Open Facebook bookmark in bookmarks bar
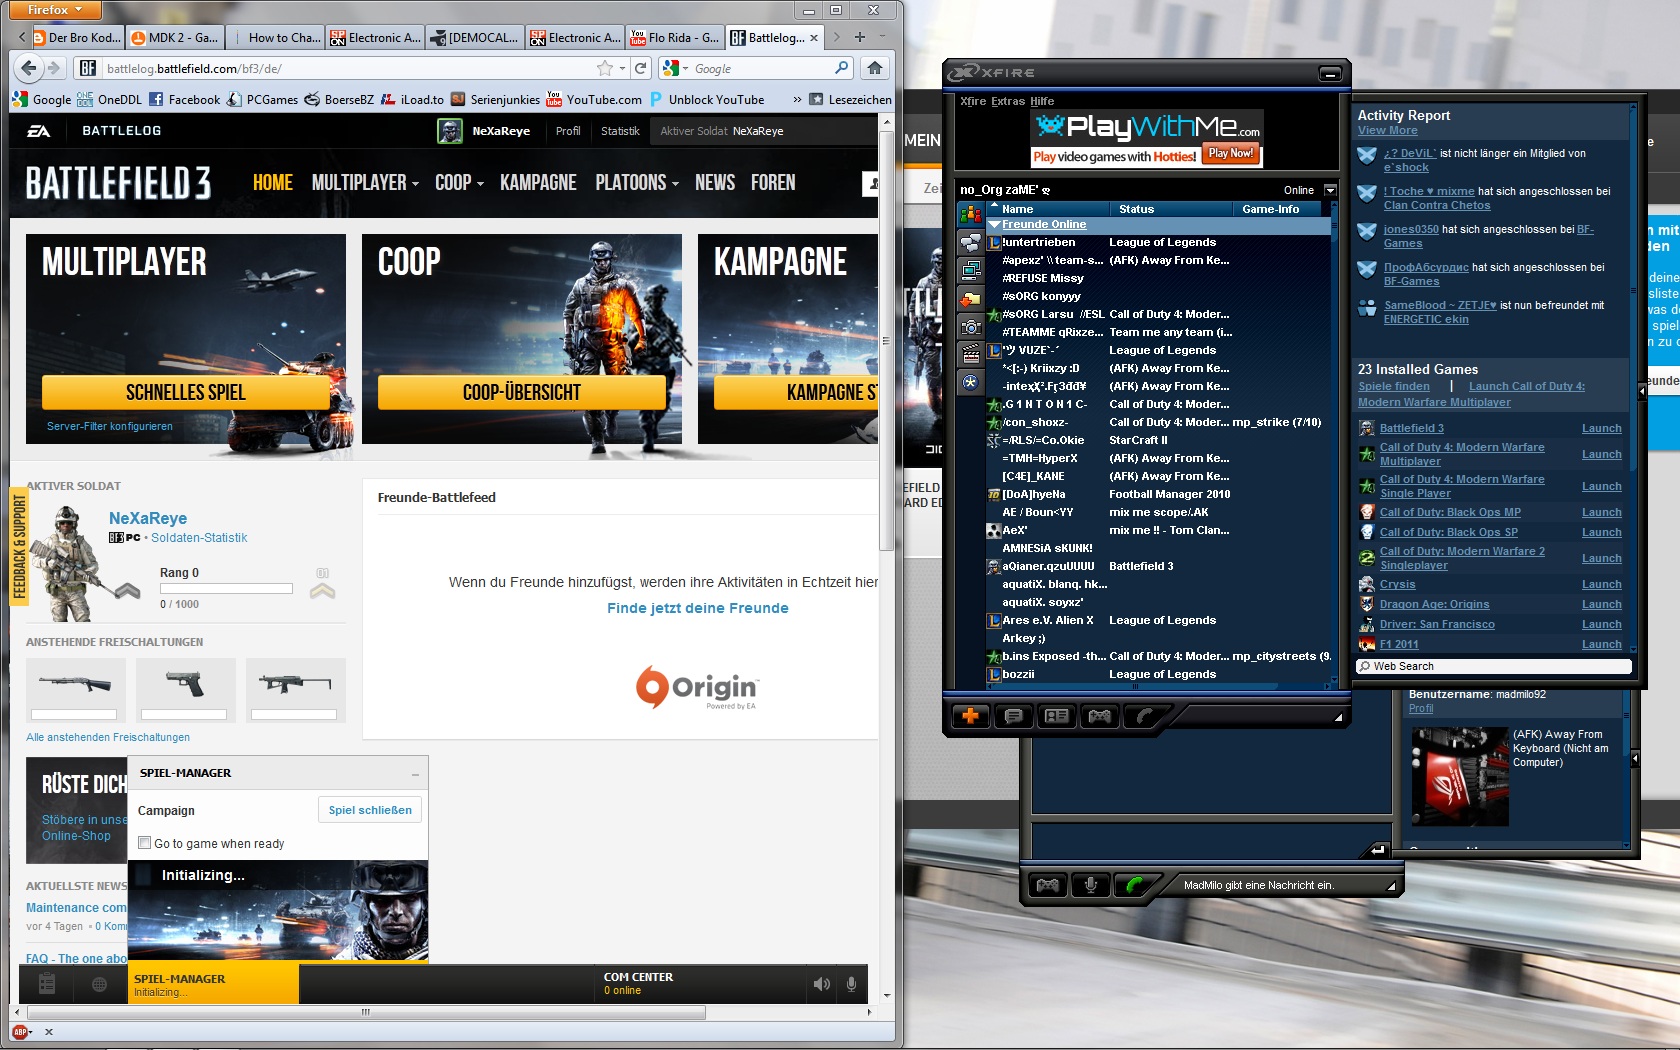The width and height of the screenshot is (1680, 1050). [185, 100]
